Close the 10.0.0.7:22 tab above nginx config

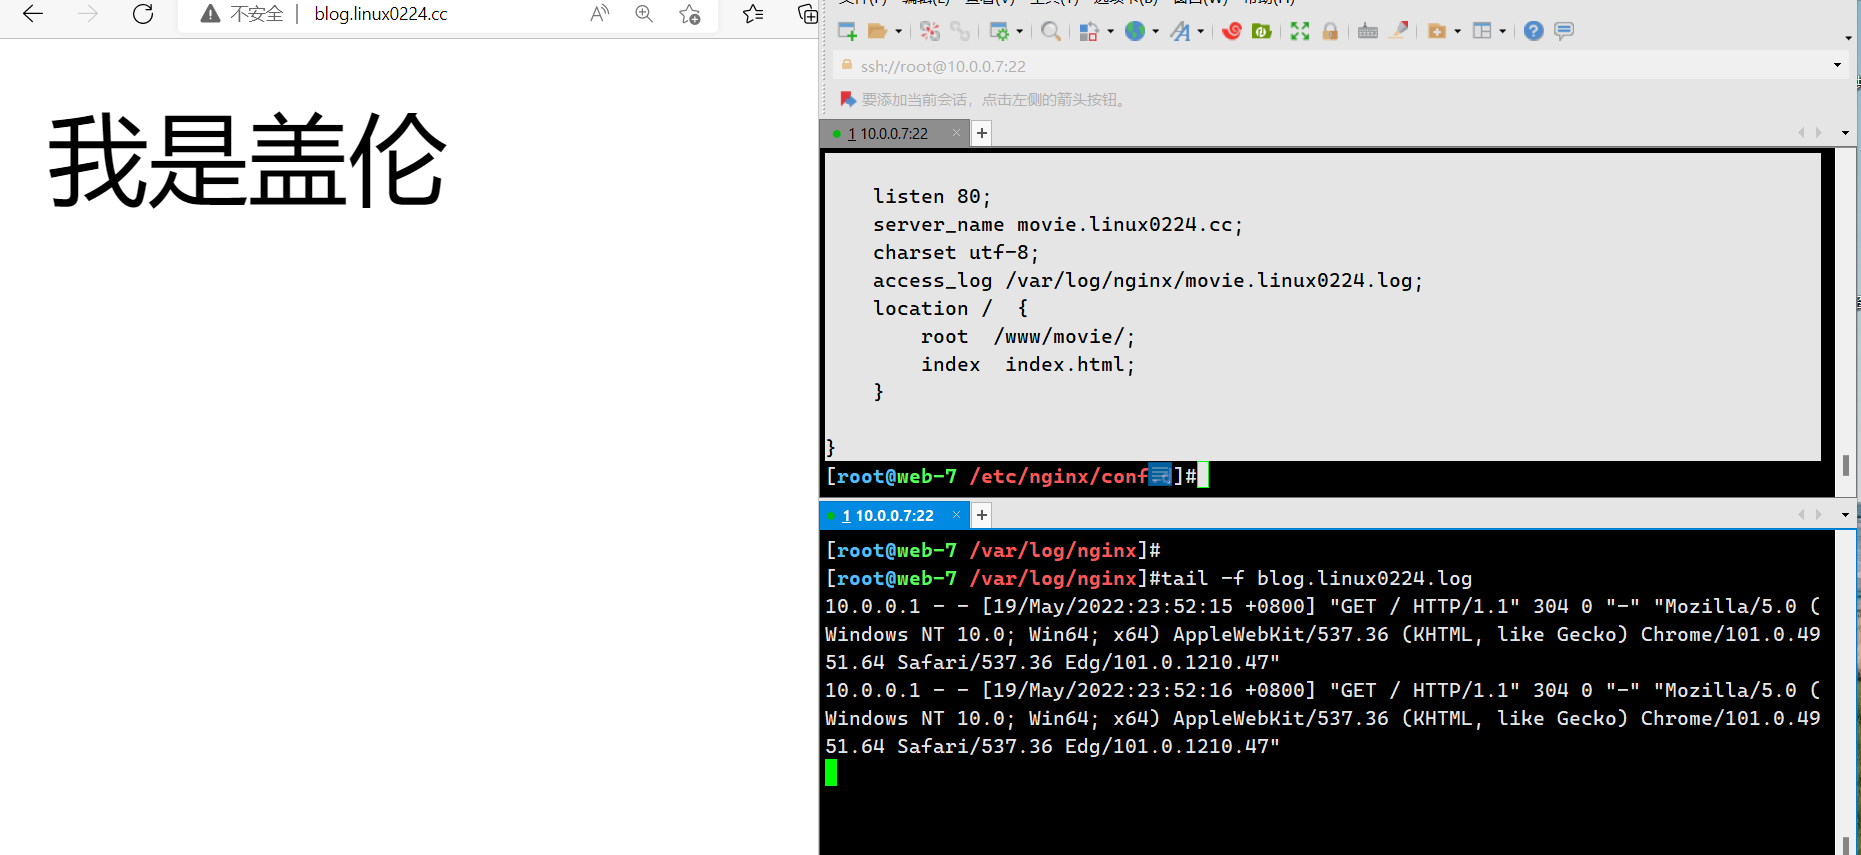pos(957,133)
